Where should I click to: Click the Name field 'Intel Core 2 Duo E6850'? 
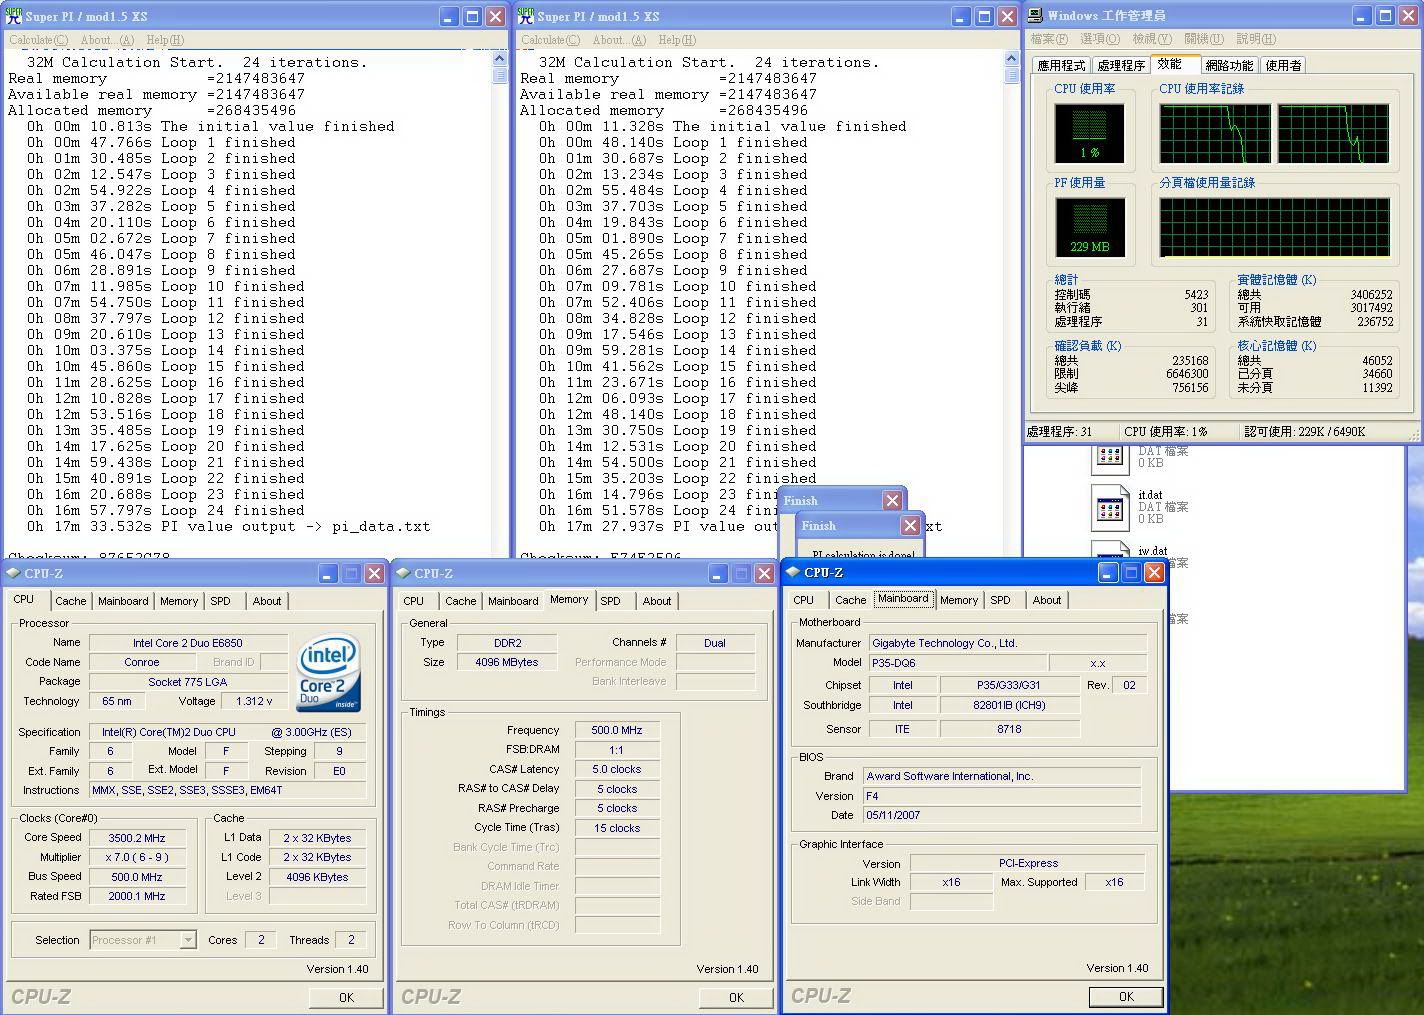click(188, 643)
